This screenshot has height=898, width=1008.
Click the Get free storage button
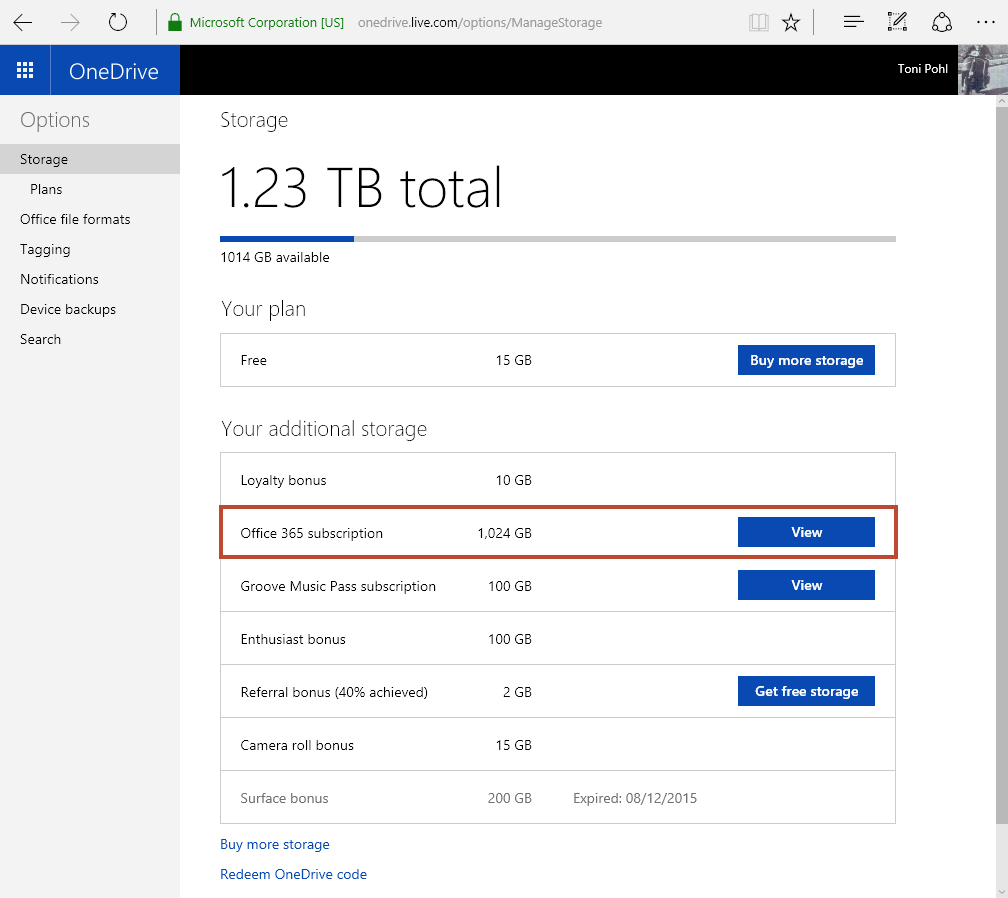[806, 691]
